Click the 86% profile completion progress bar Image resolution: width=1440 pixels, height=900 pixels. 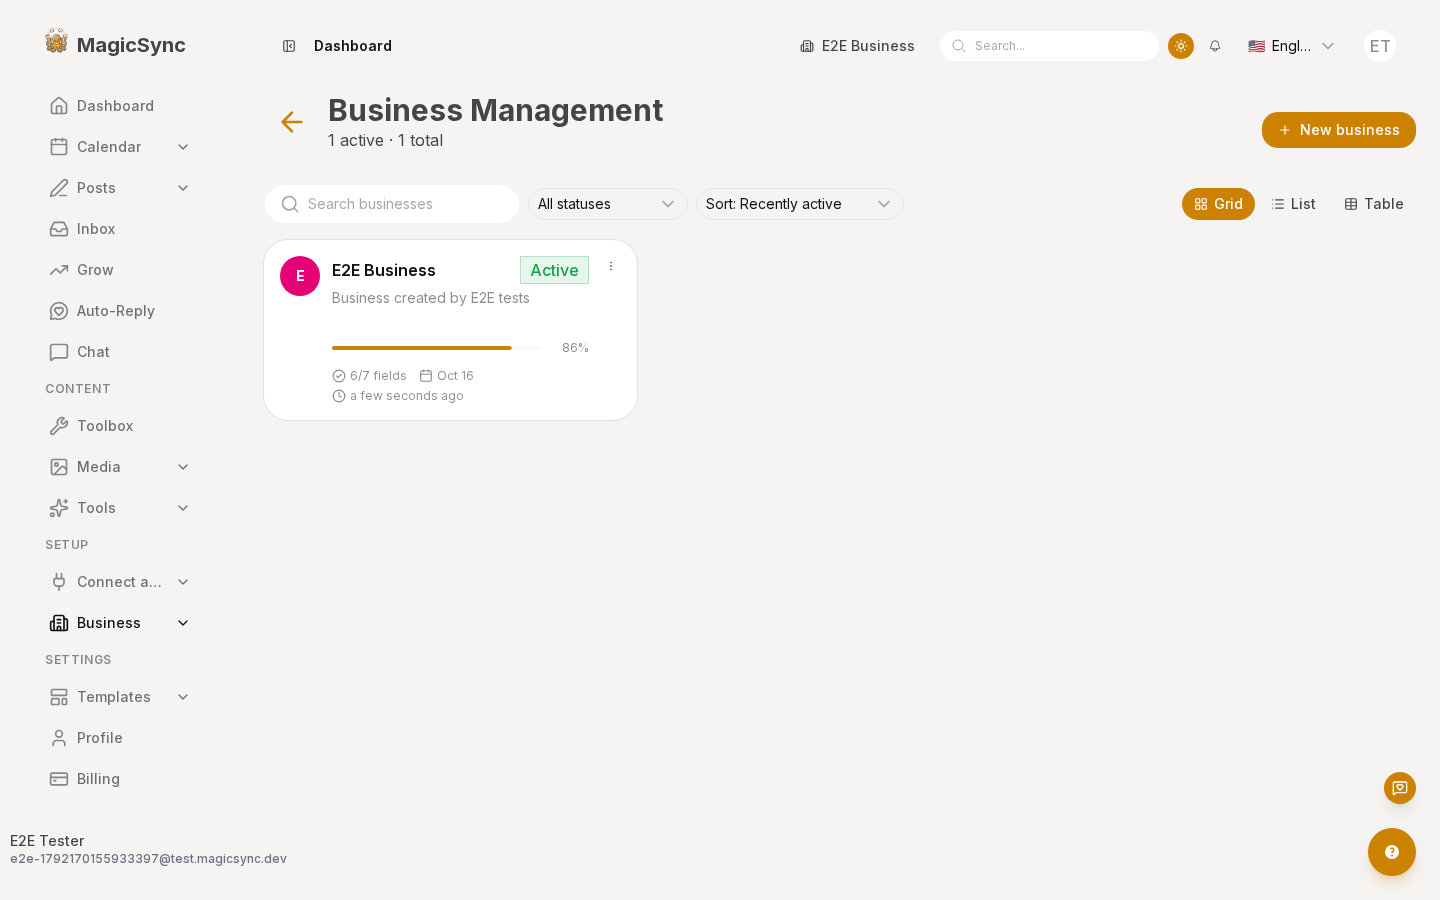(436, 348)
